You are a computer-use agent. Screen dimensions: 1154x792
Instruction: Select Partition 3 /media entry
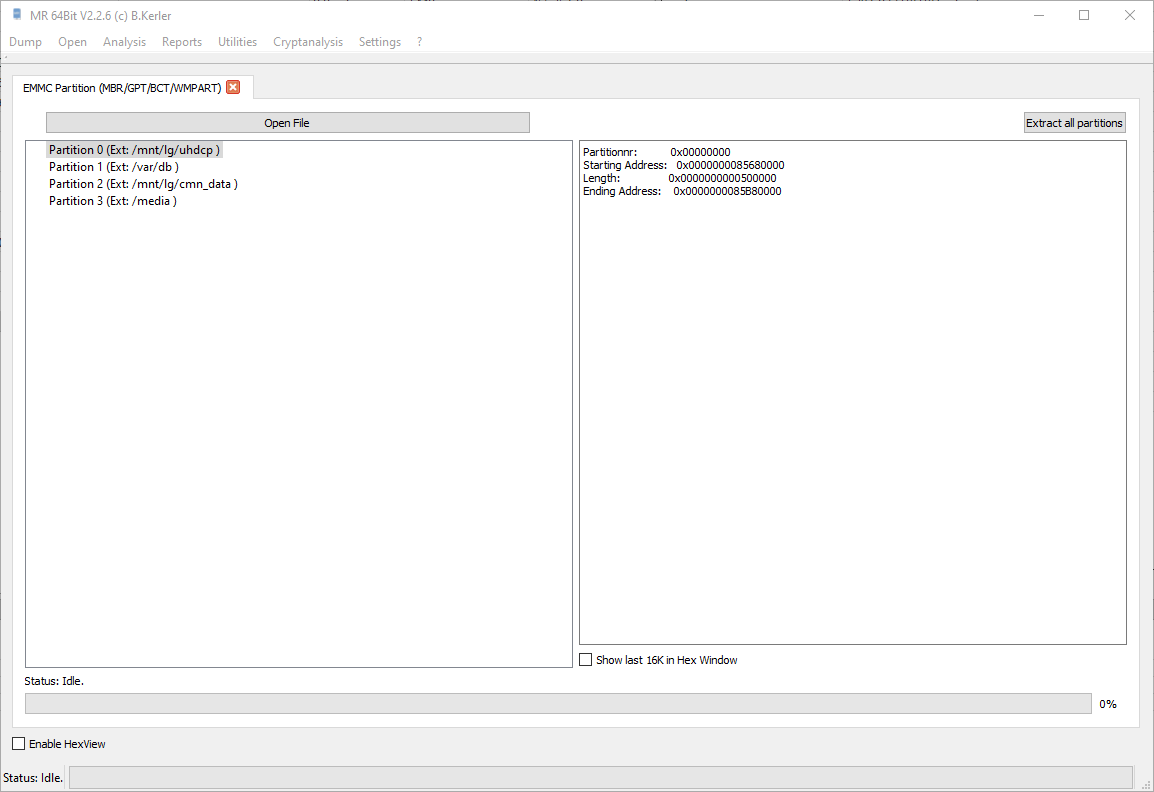[112, 201]
